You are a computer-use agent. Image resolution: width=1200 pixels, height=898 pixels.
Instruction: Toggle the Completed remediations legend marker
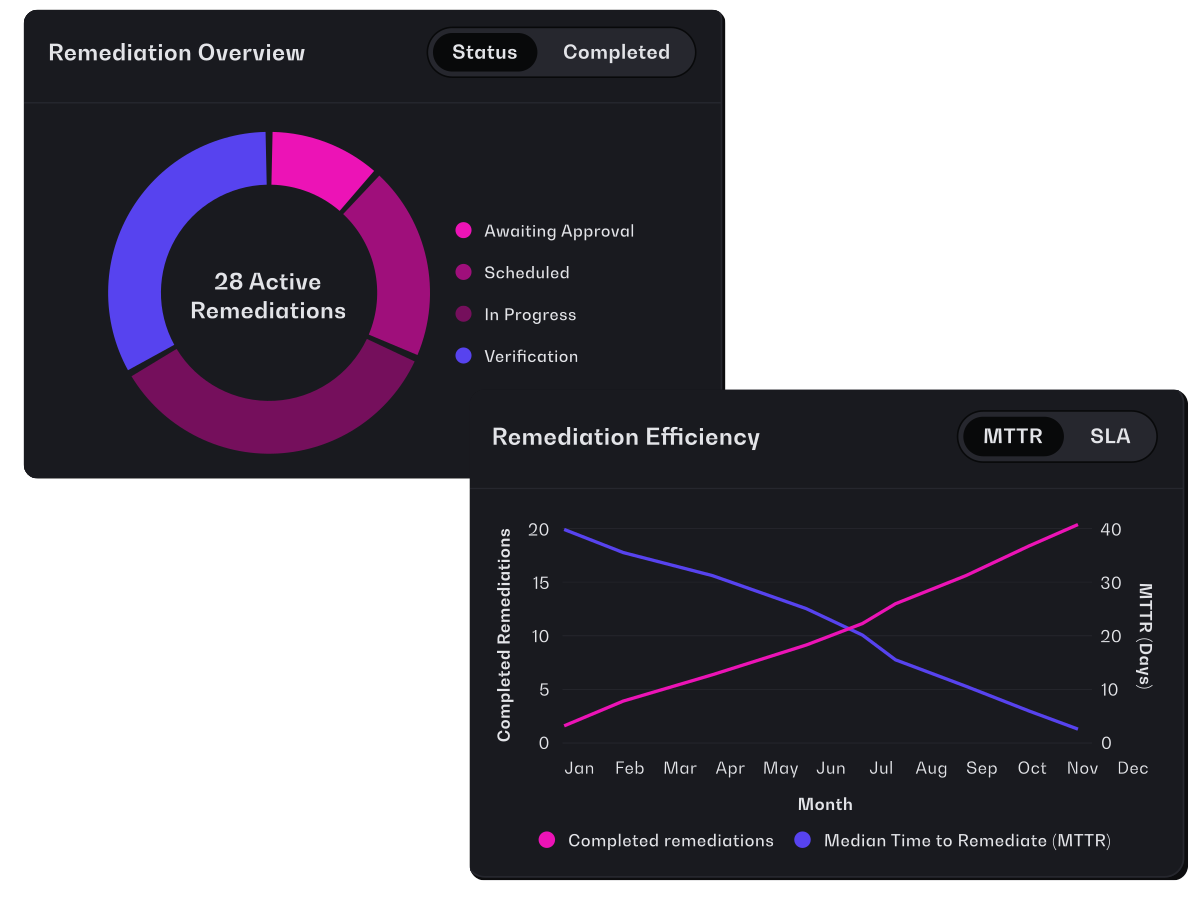pyautogui.click(x=547, y=841)
